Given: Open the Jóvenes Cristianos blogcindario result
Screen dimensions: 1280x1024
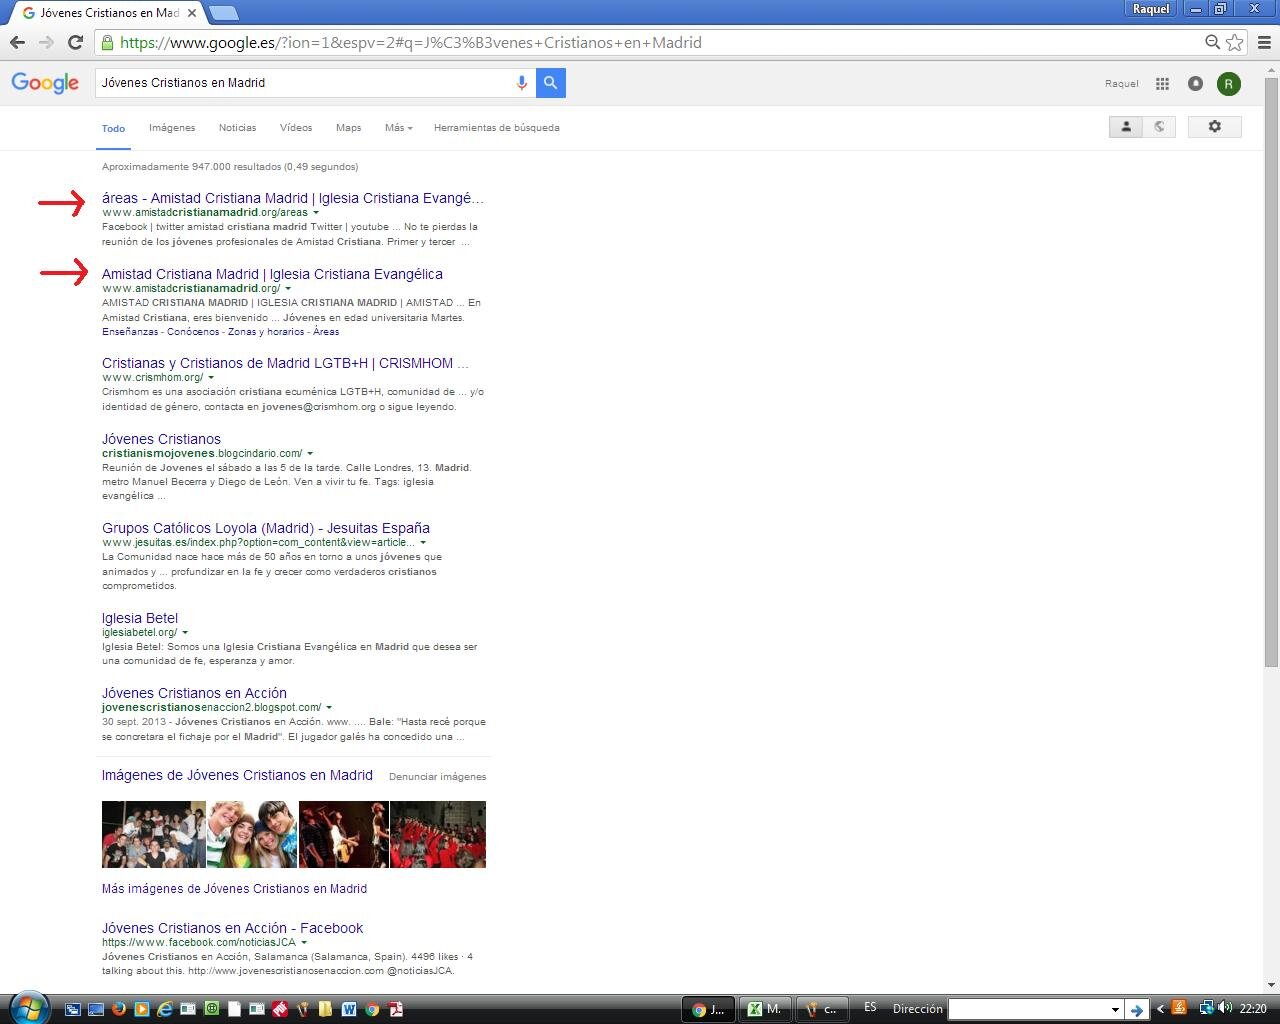Looking at the screenshot, I should (x=161, y=439).
